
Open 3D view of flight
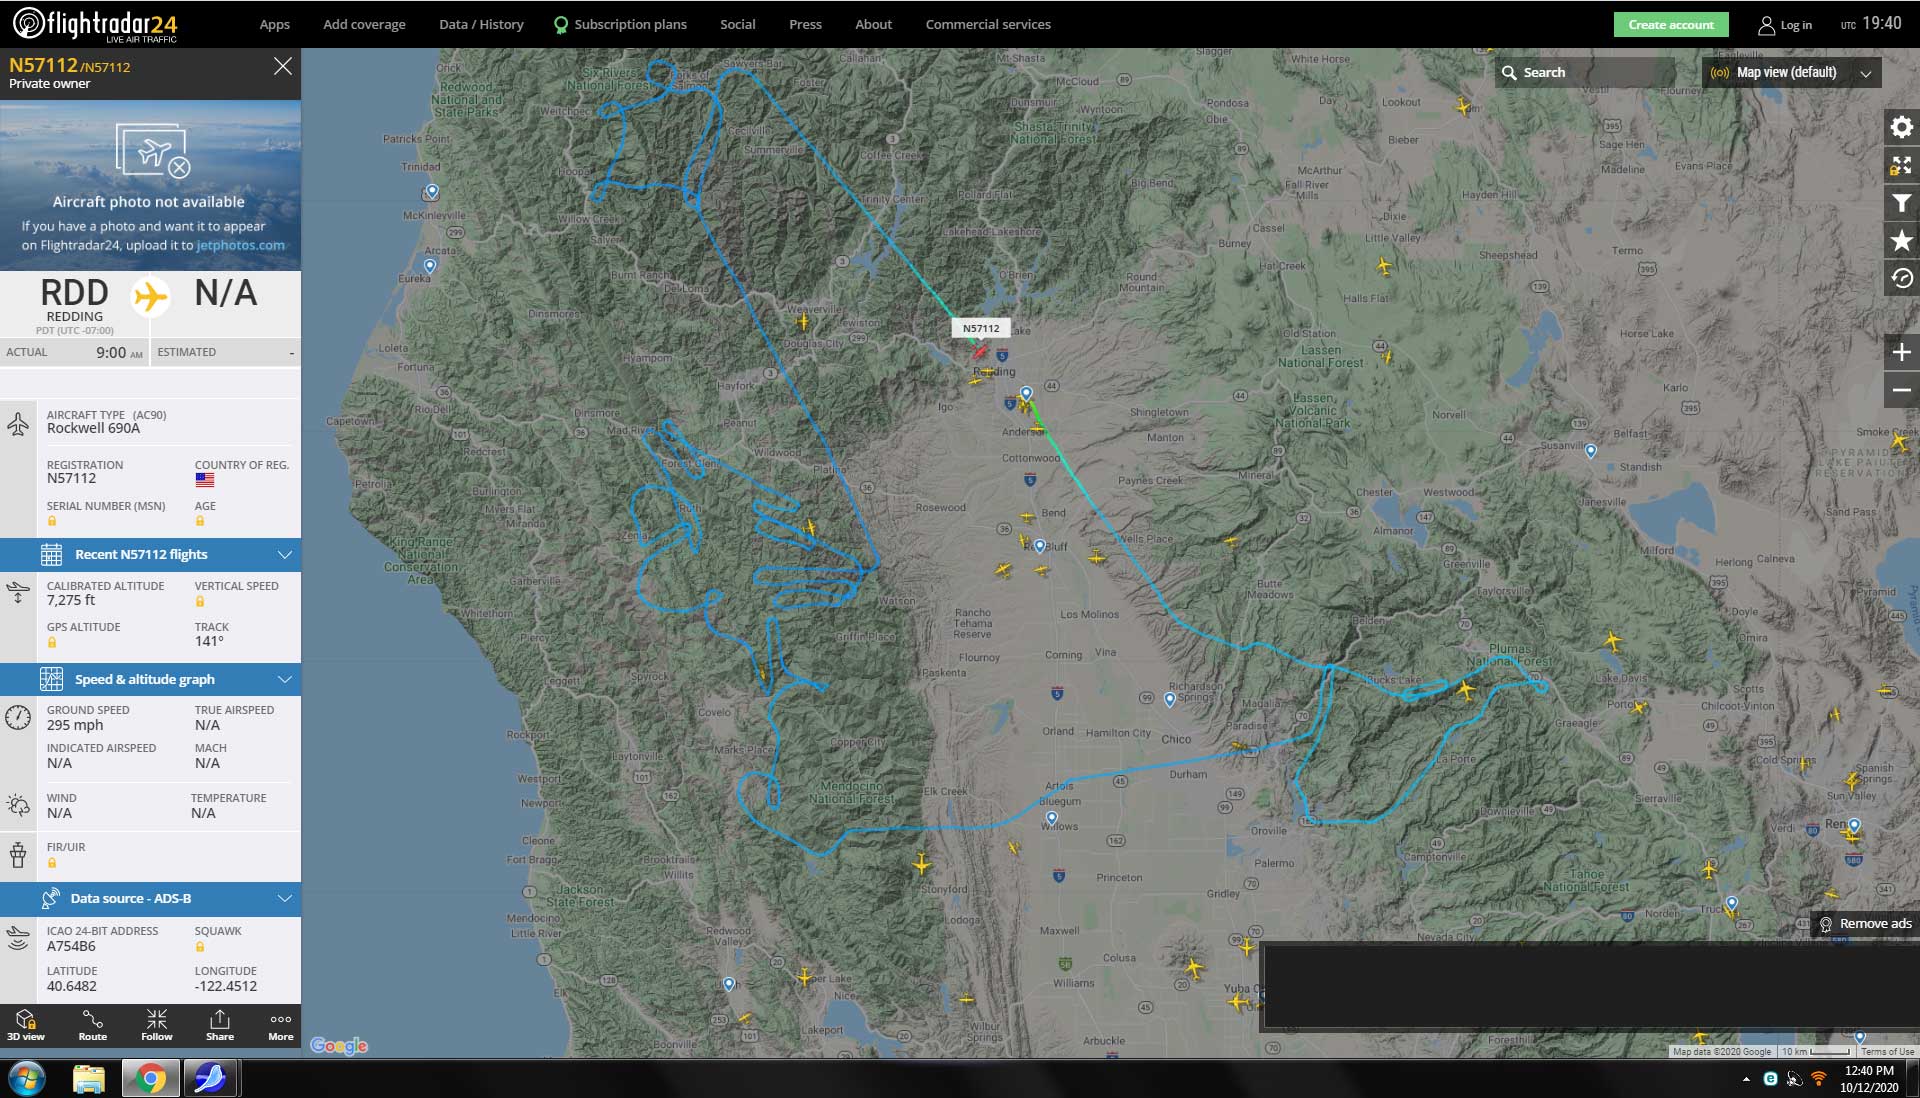[26, 1025]
